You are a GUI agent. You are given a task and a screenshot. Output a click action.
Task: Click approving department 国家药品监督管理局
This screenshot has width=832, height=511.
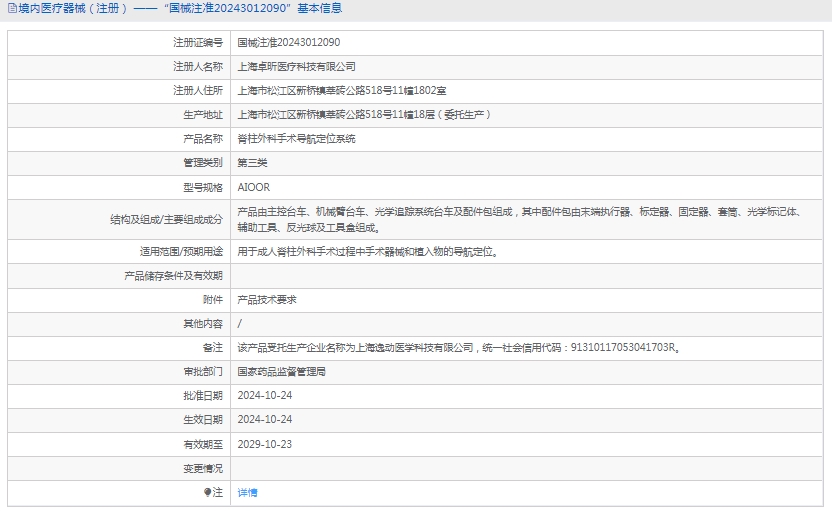point(281,372)
